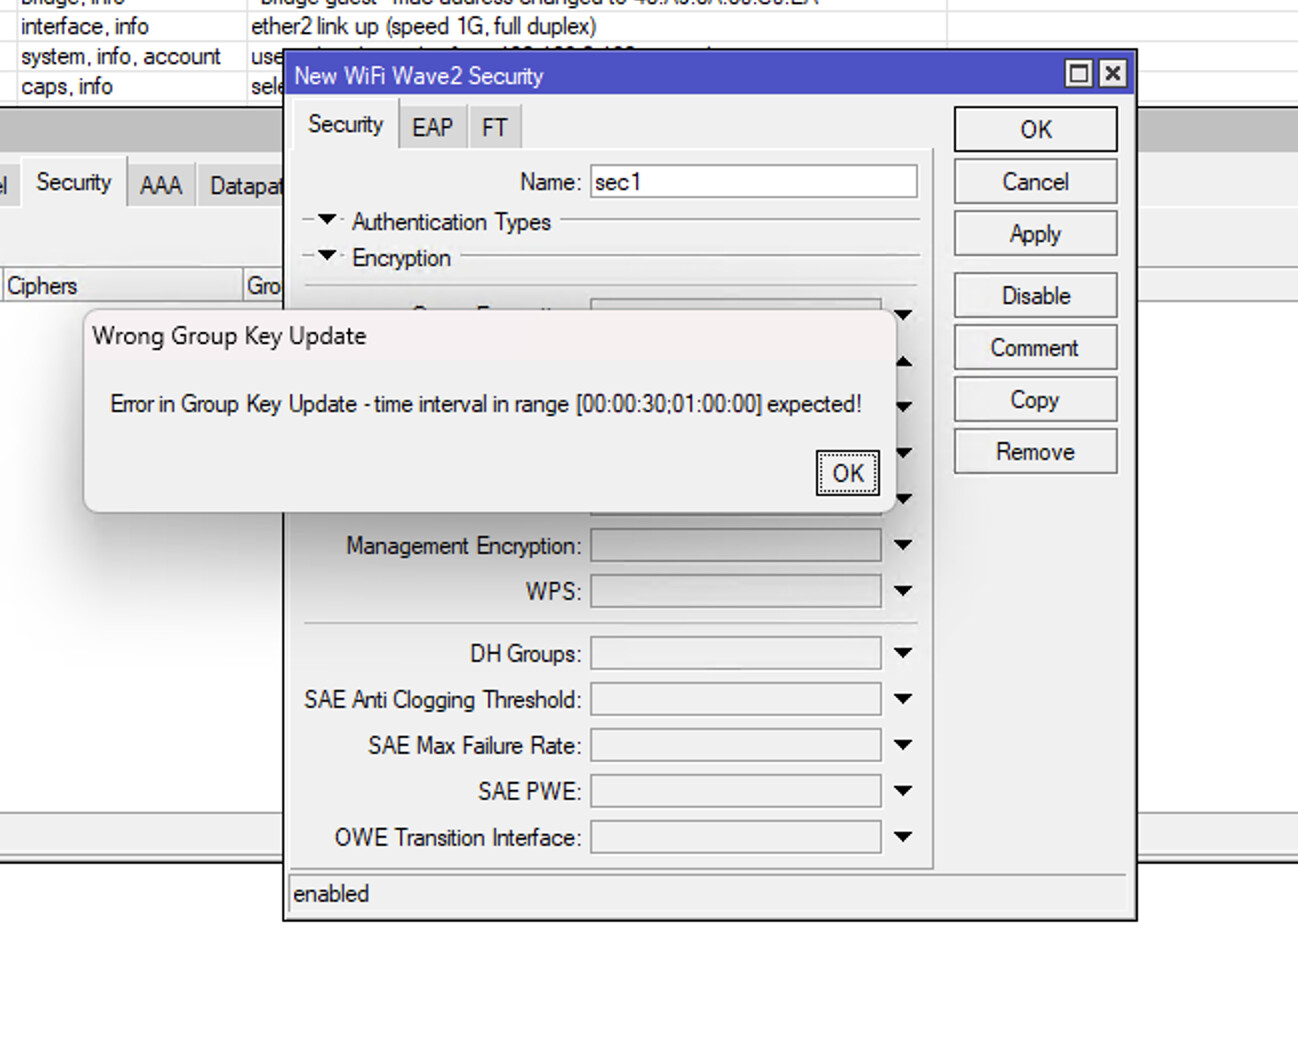Screen dimensions: 1298x1050
Task: Click the Wrong Group Key Update dialog title
Action: point(229,336)
